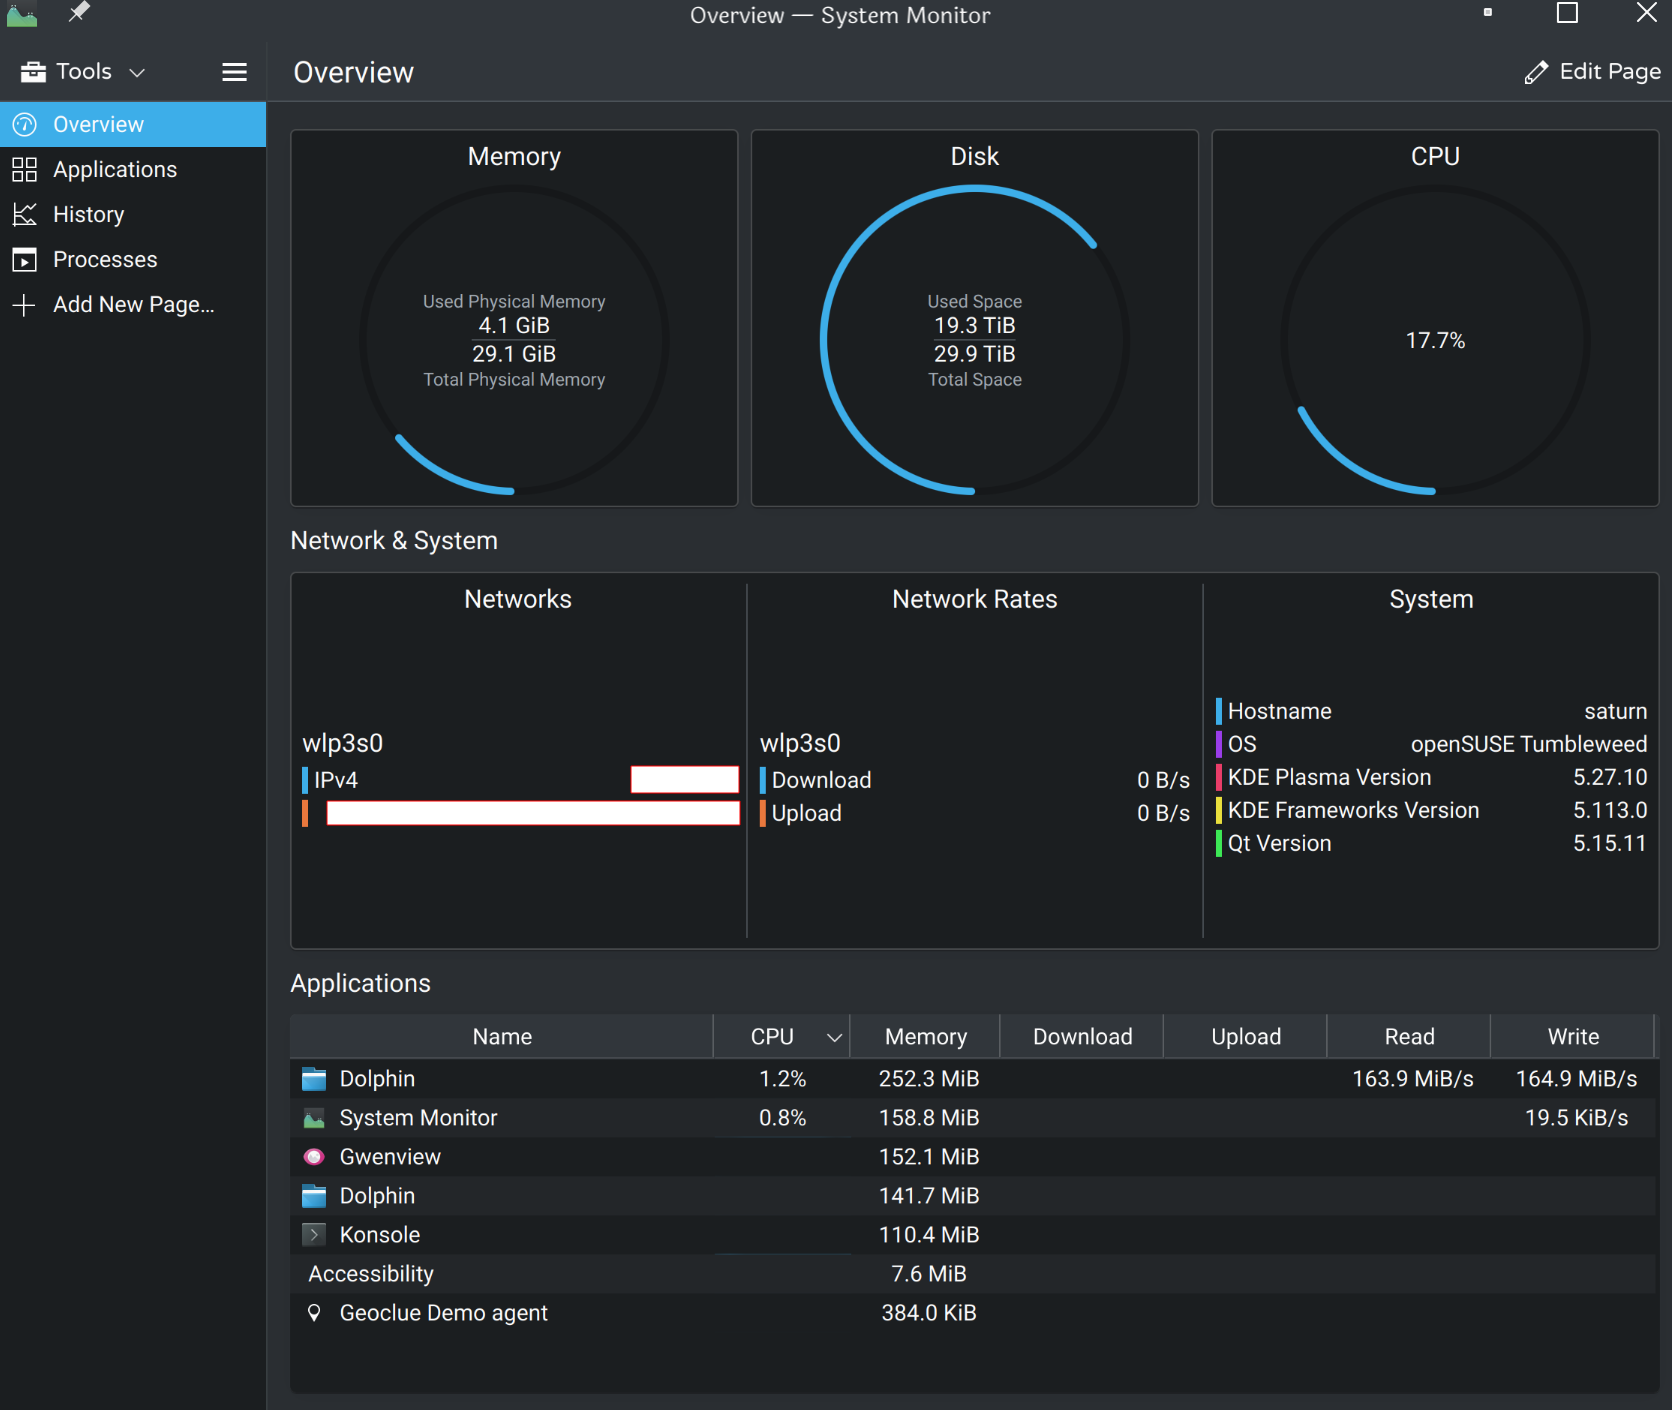The height and width of the screenshot is (1410, 1672).
Task: Sort by the Read column header
Action: (x=1410, y=1037)
